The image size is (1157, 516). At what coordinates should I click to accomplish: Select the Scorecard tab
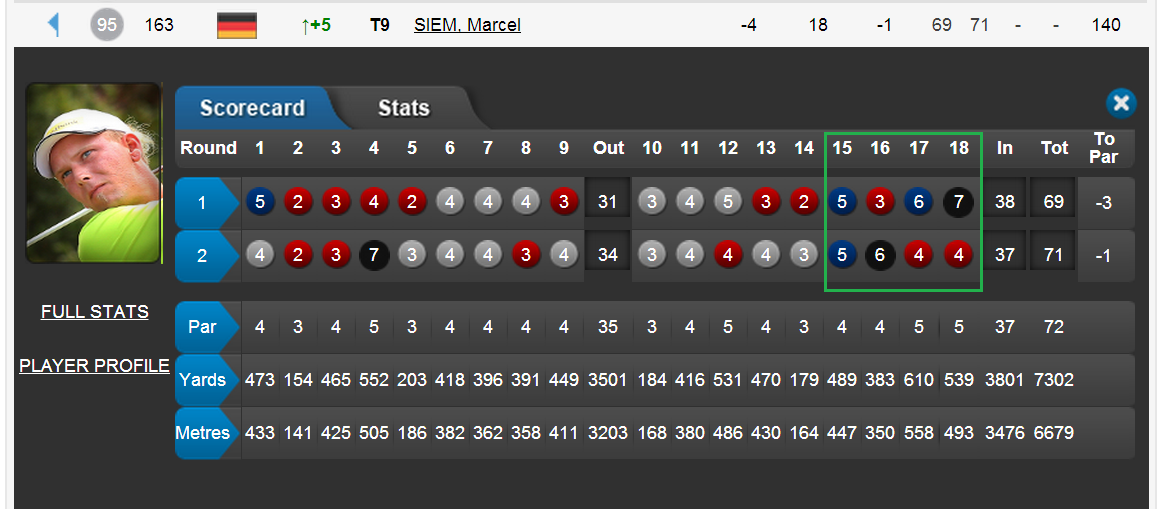click(252, 109)
